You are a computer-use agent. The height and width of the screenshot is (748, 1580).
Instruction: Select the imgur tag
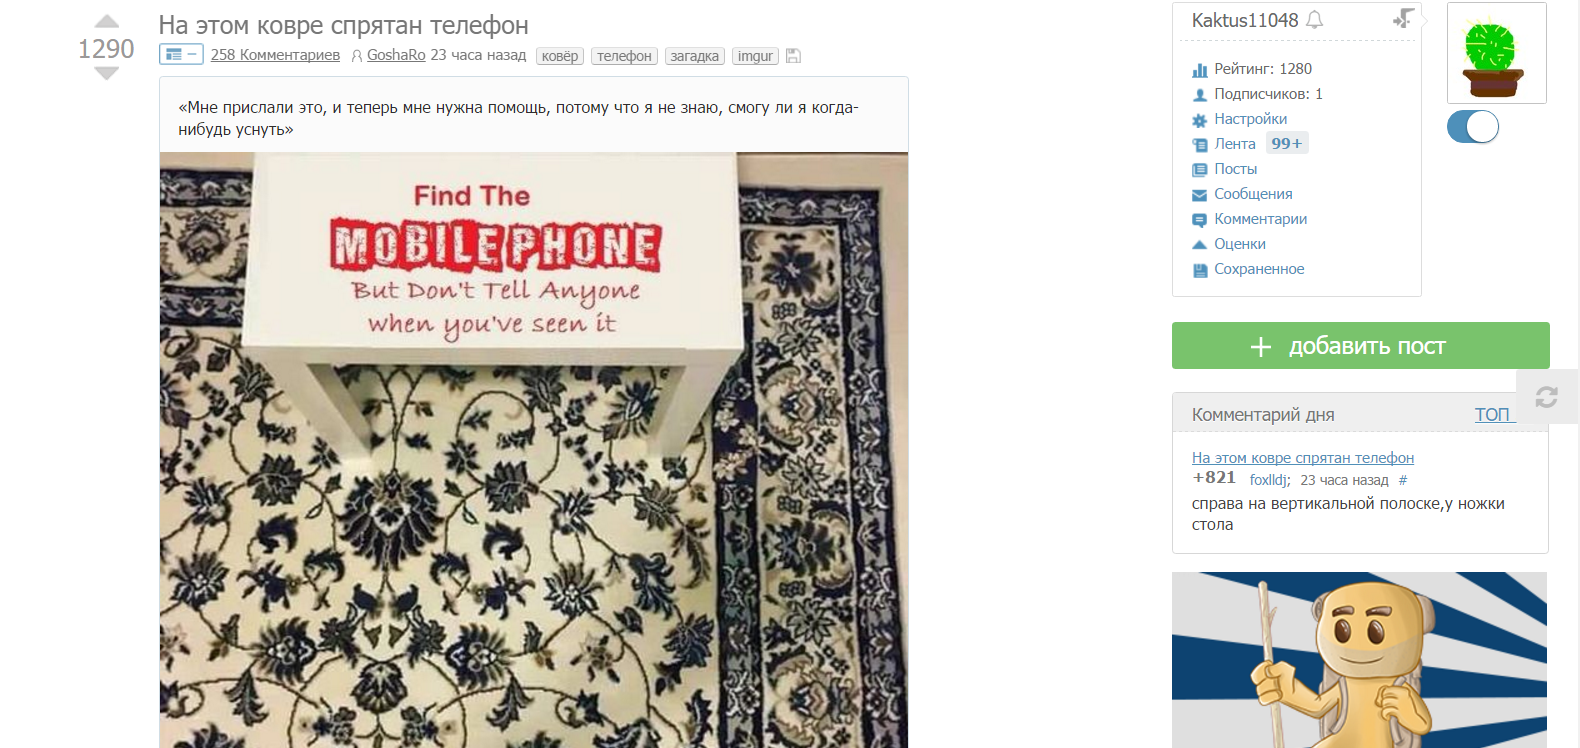(x=755, y=56)
